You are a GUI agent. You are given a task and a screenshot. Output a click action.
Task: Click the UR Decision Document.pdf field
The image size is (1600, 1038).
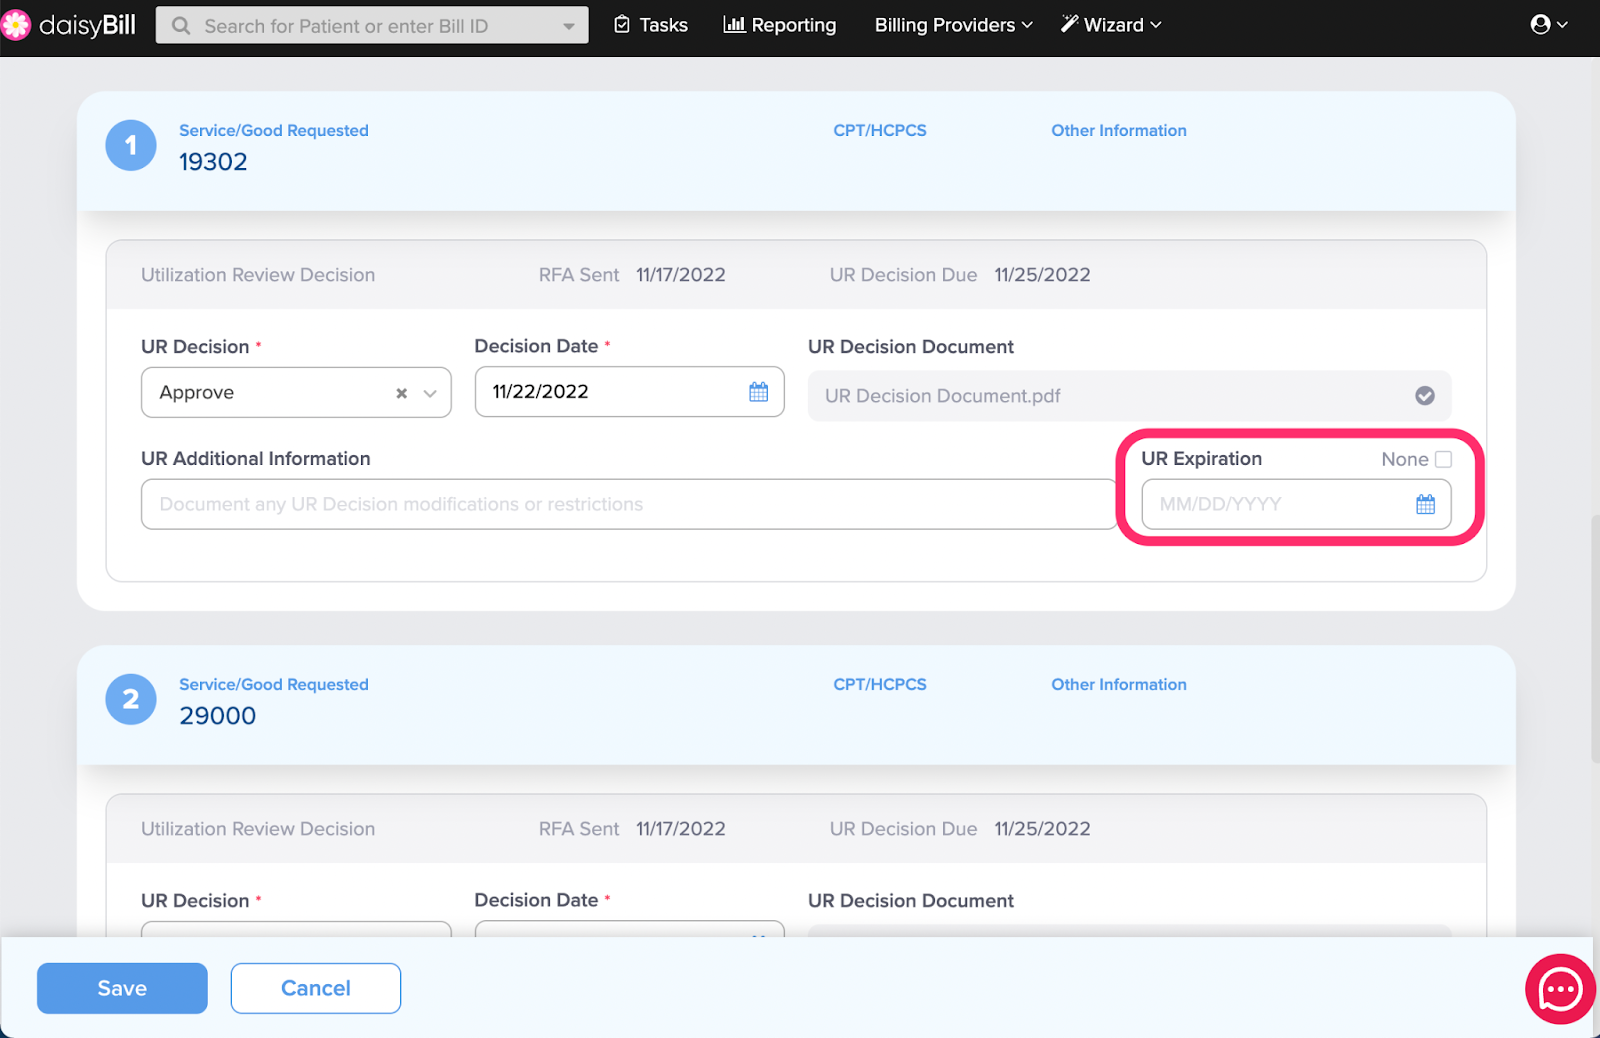1129,396
